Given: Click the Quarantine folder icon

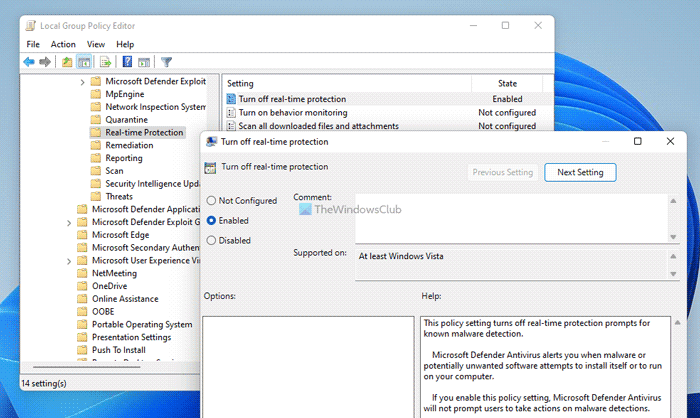Looking at the screenshot, I should [96, 120].
